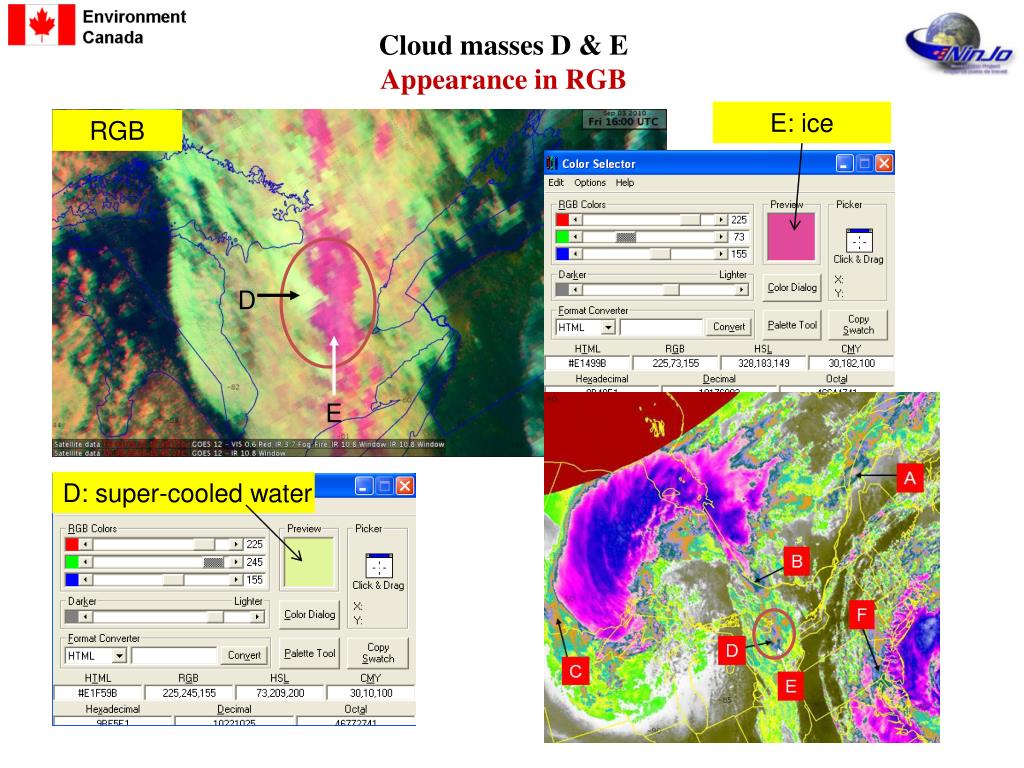Click the Darker arrow in the D: super-cooled water window
This screenshot has width=1024, height=768.
tap(85, 616)
